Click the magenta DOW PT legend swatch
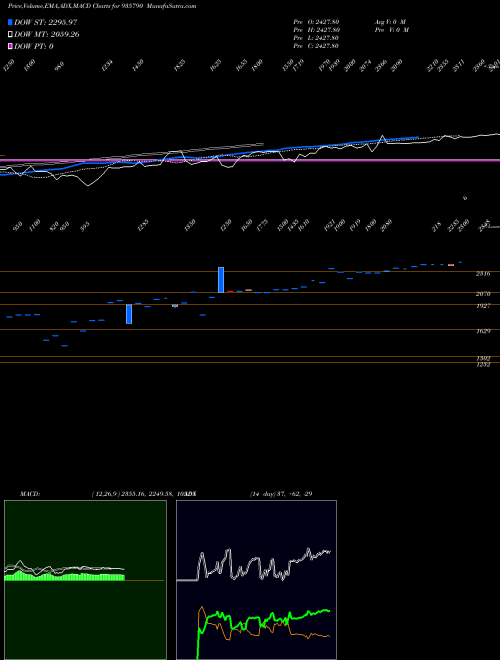This screenshot has height=660, width=500. tap(10, 46)
